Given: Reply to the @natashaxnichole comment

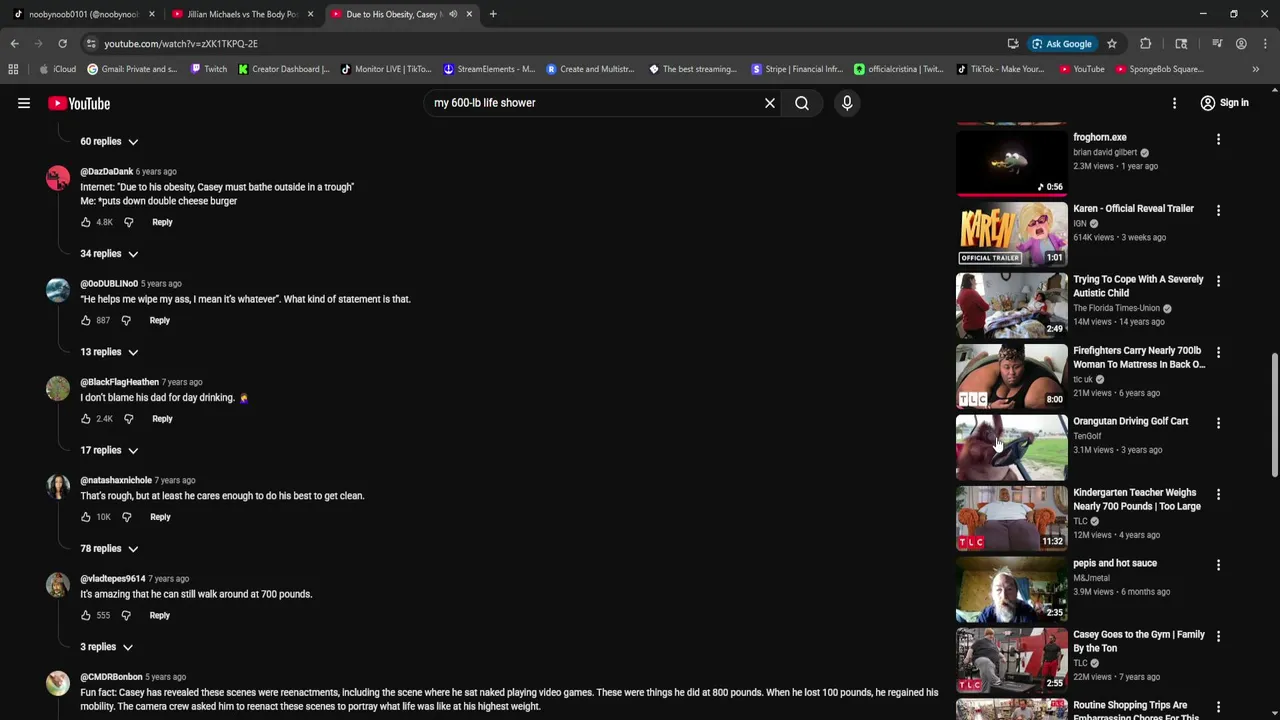Looking at the screenshot, I should [x=160, y=517].
